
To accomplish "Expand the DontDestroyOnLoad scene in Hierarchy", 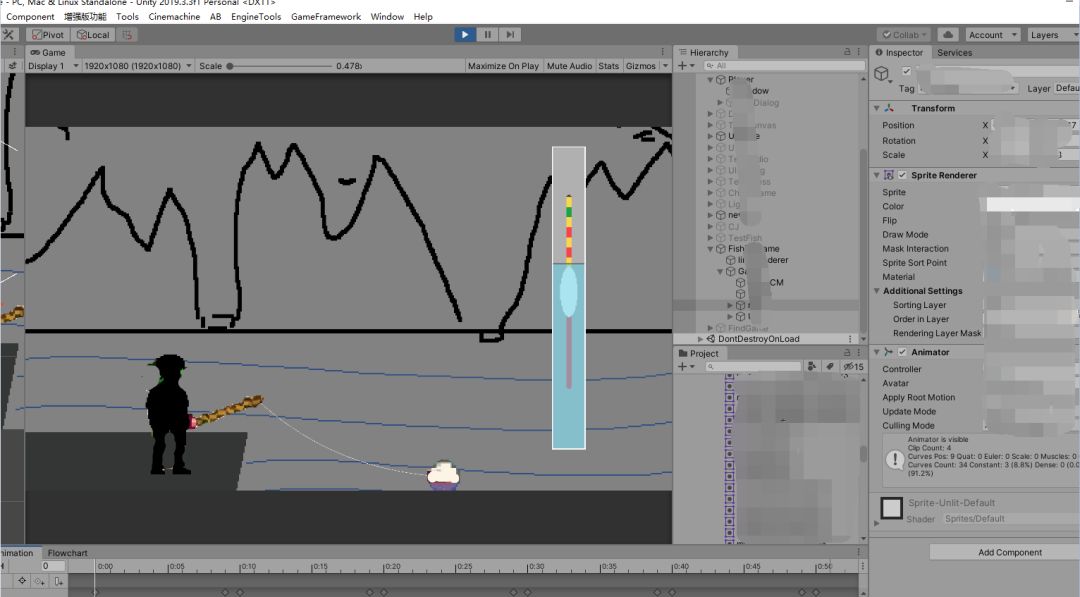I will click(700, 339).
